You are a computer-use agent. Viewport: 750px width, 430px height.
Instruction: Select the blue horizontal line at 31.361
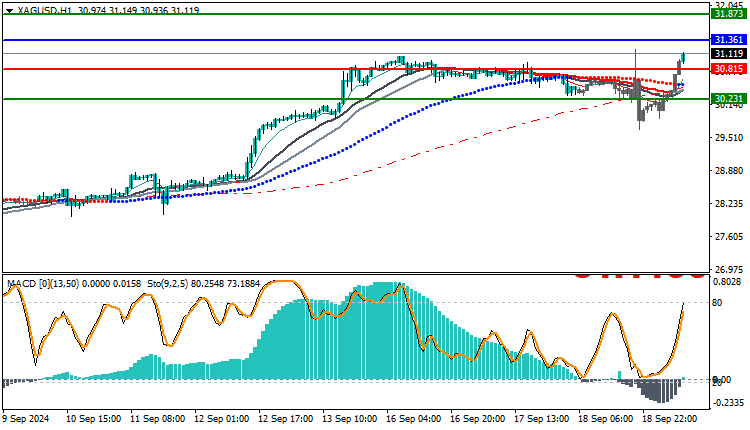[356, 40]
